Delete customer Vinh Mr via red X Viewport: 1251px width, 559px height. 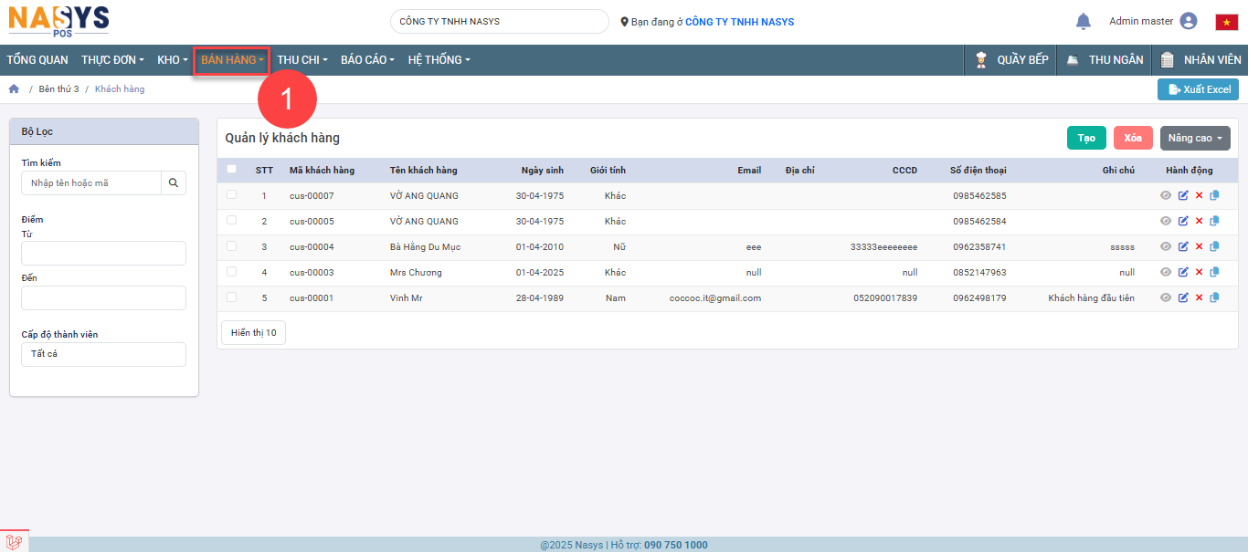1199,298
